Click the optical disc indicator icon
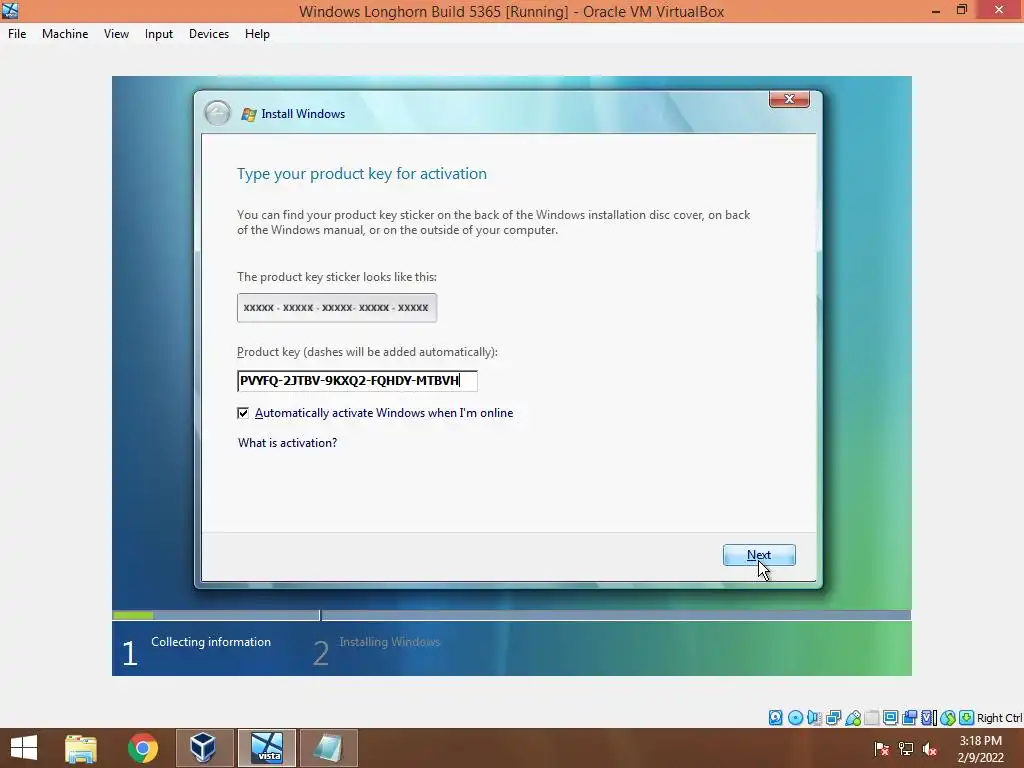Screen dimensions: 1024x768 [795, 718]
